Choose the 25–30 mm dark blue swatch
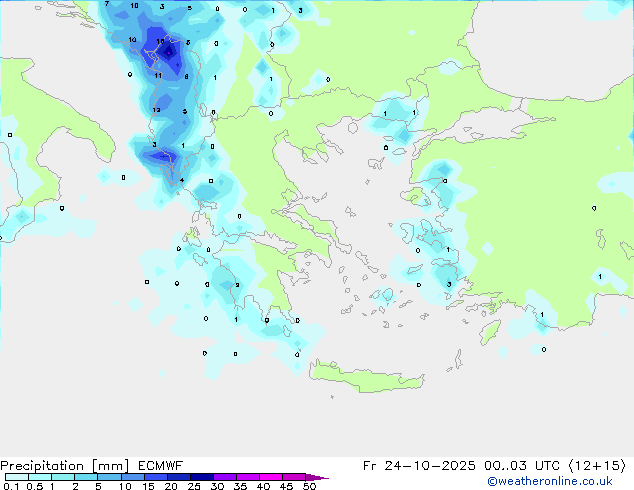 (201, 477)
